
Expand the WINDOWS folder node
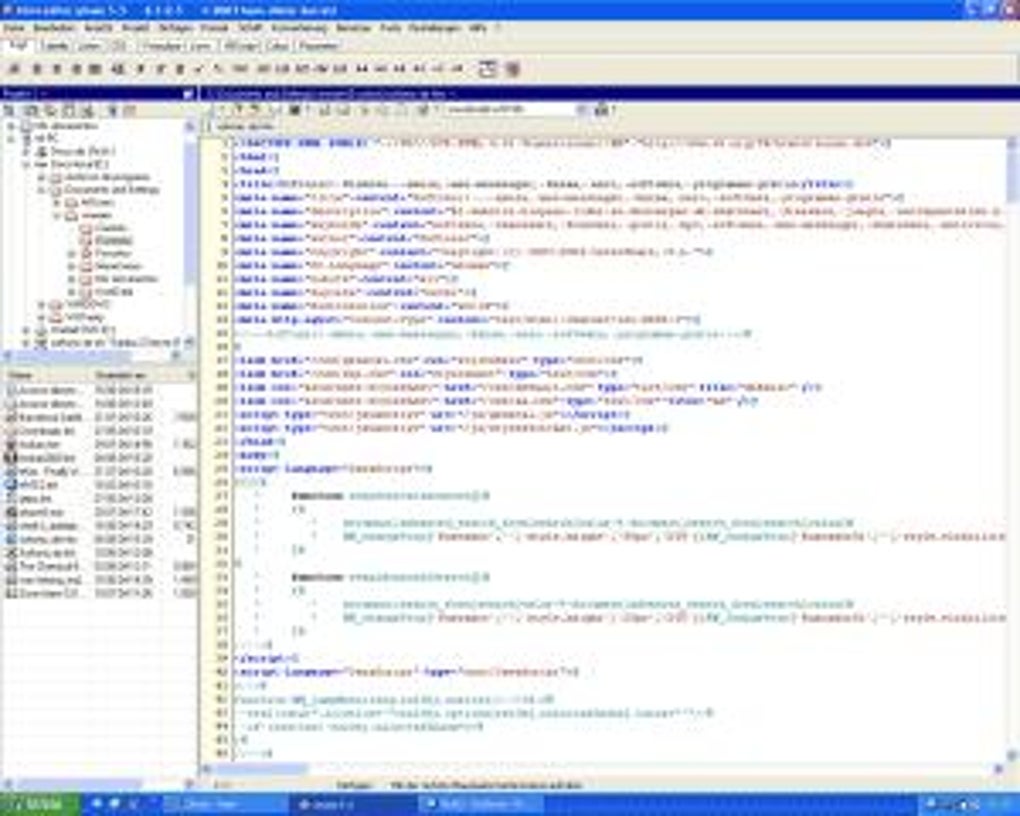coord(42,305)
